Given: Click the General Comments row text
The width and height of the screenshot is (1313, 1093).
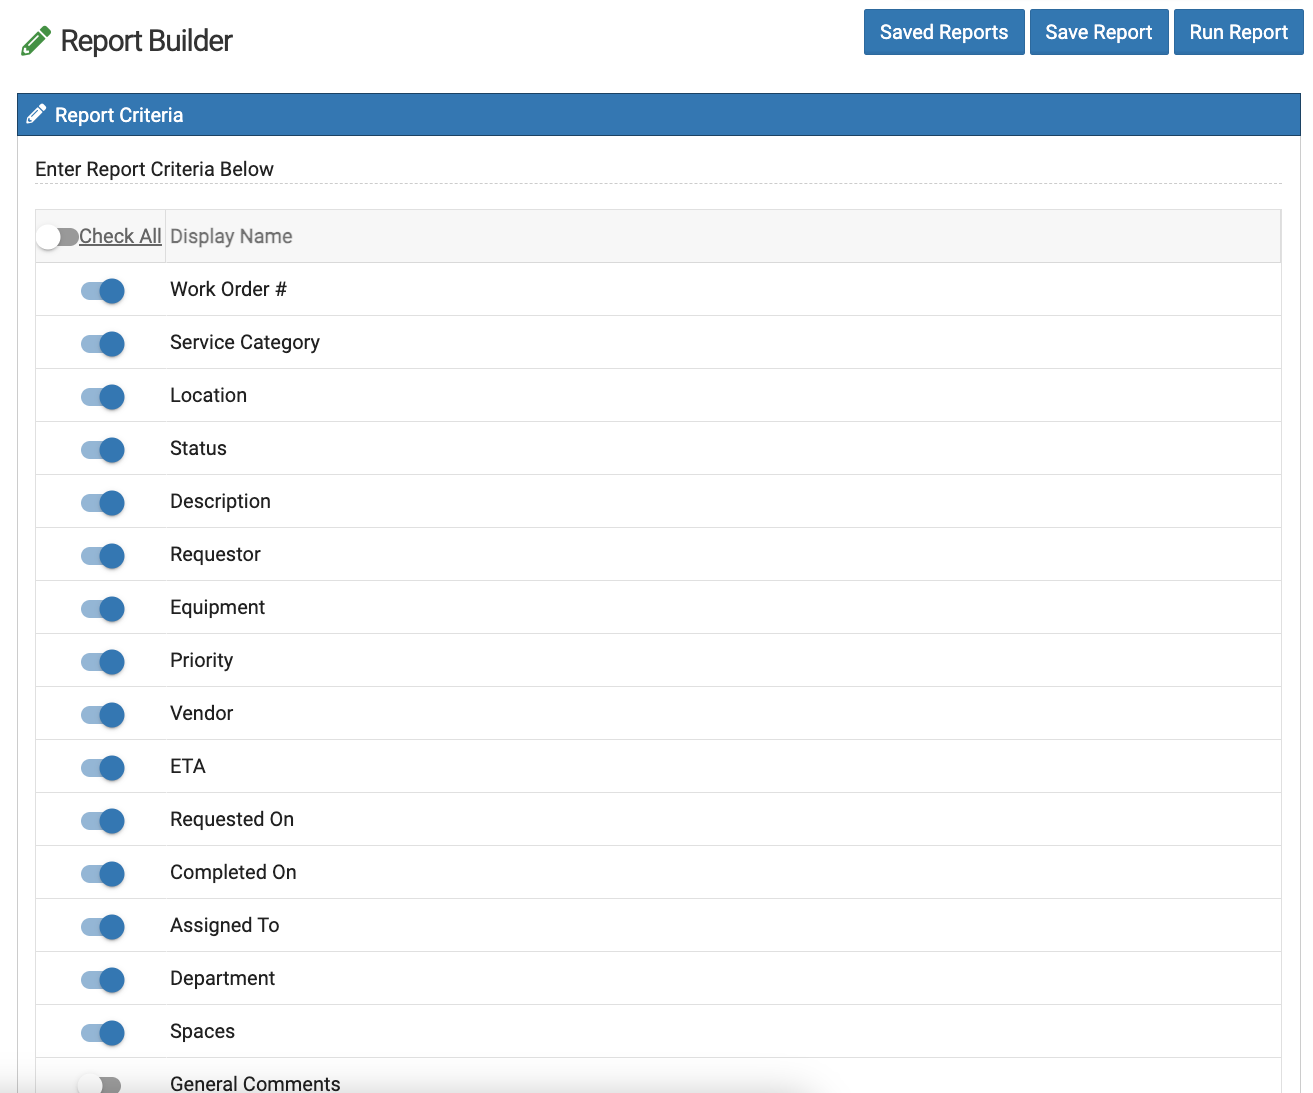Looking at the screenshot, I should [x=255, y=1083].
